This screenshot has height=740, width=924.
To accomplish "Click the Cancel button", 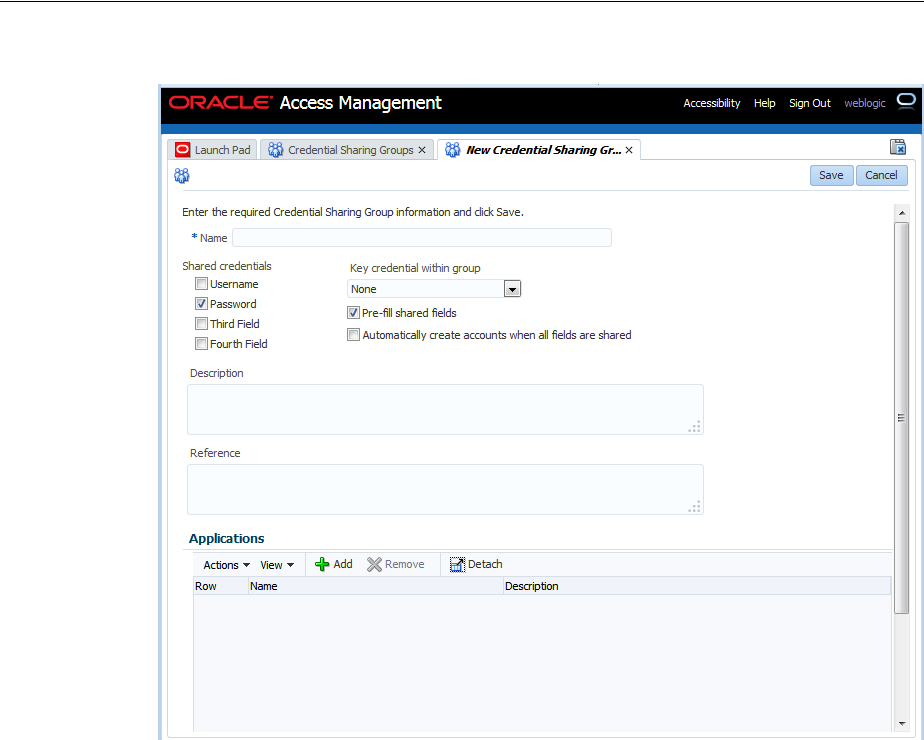I will [882, 176].
